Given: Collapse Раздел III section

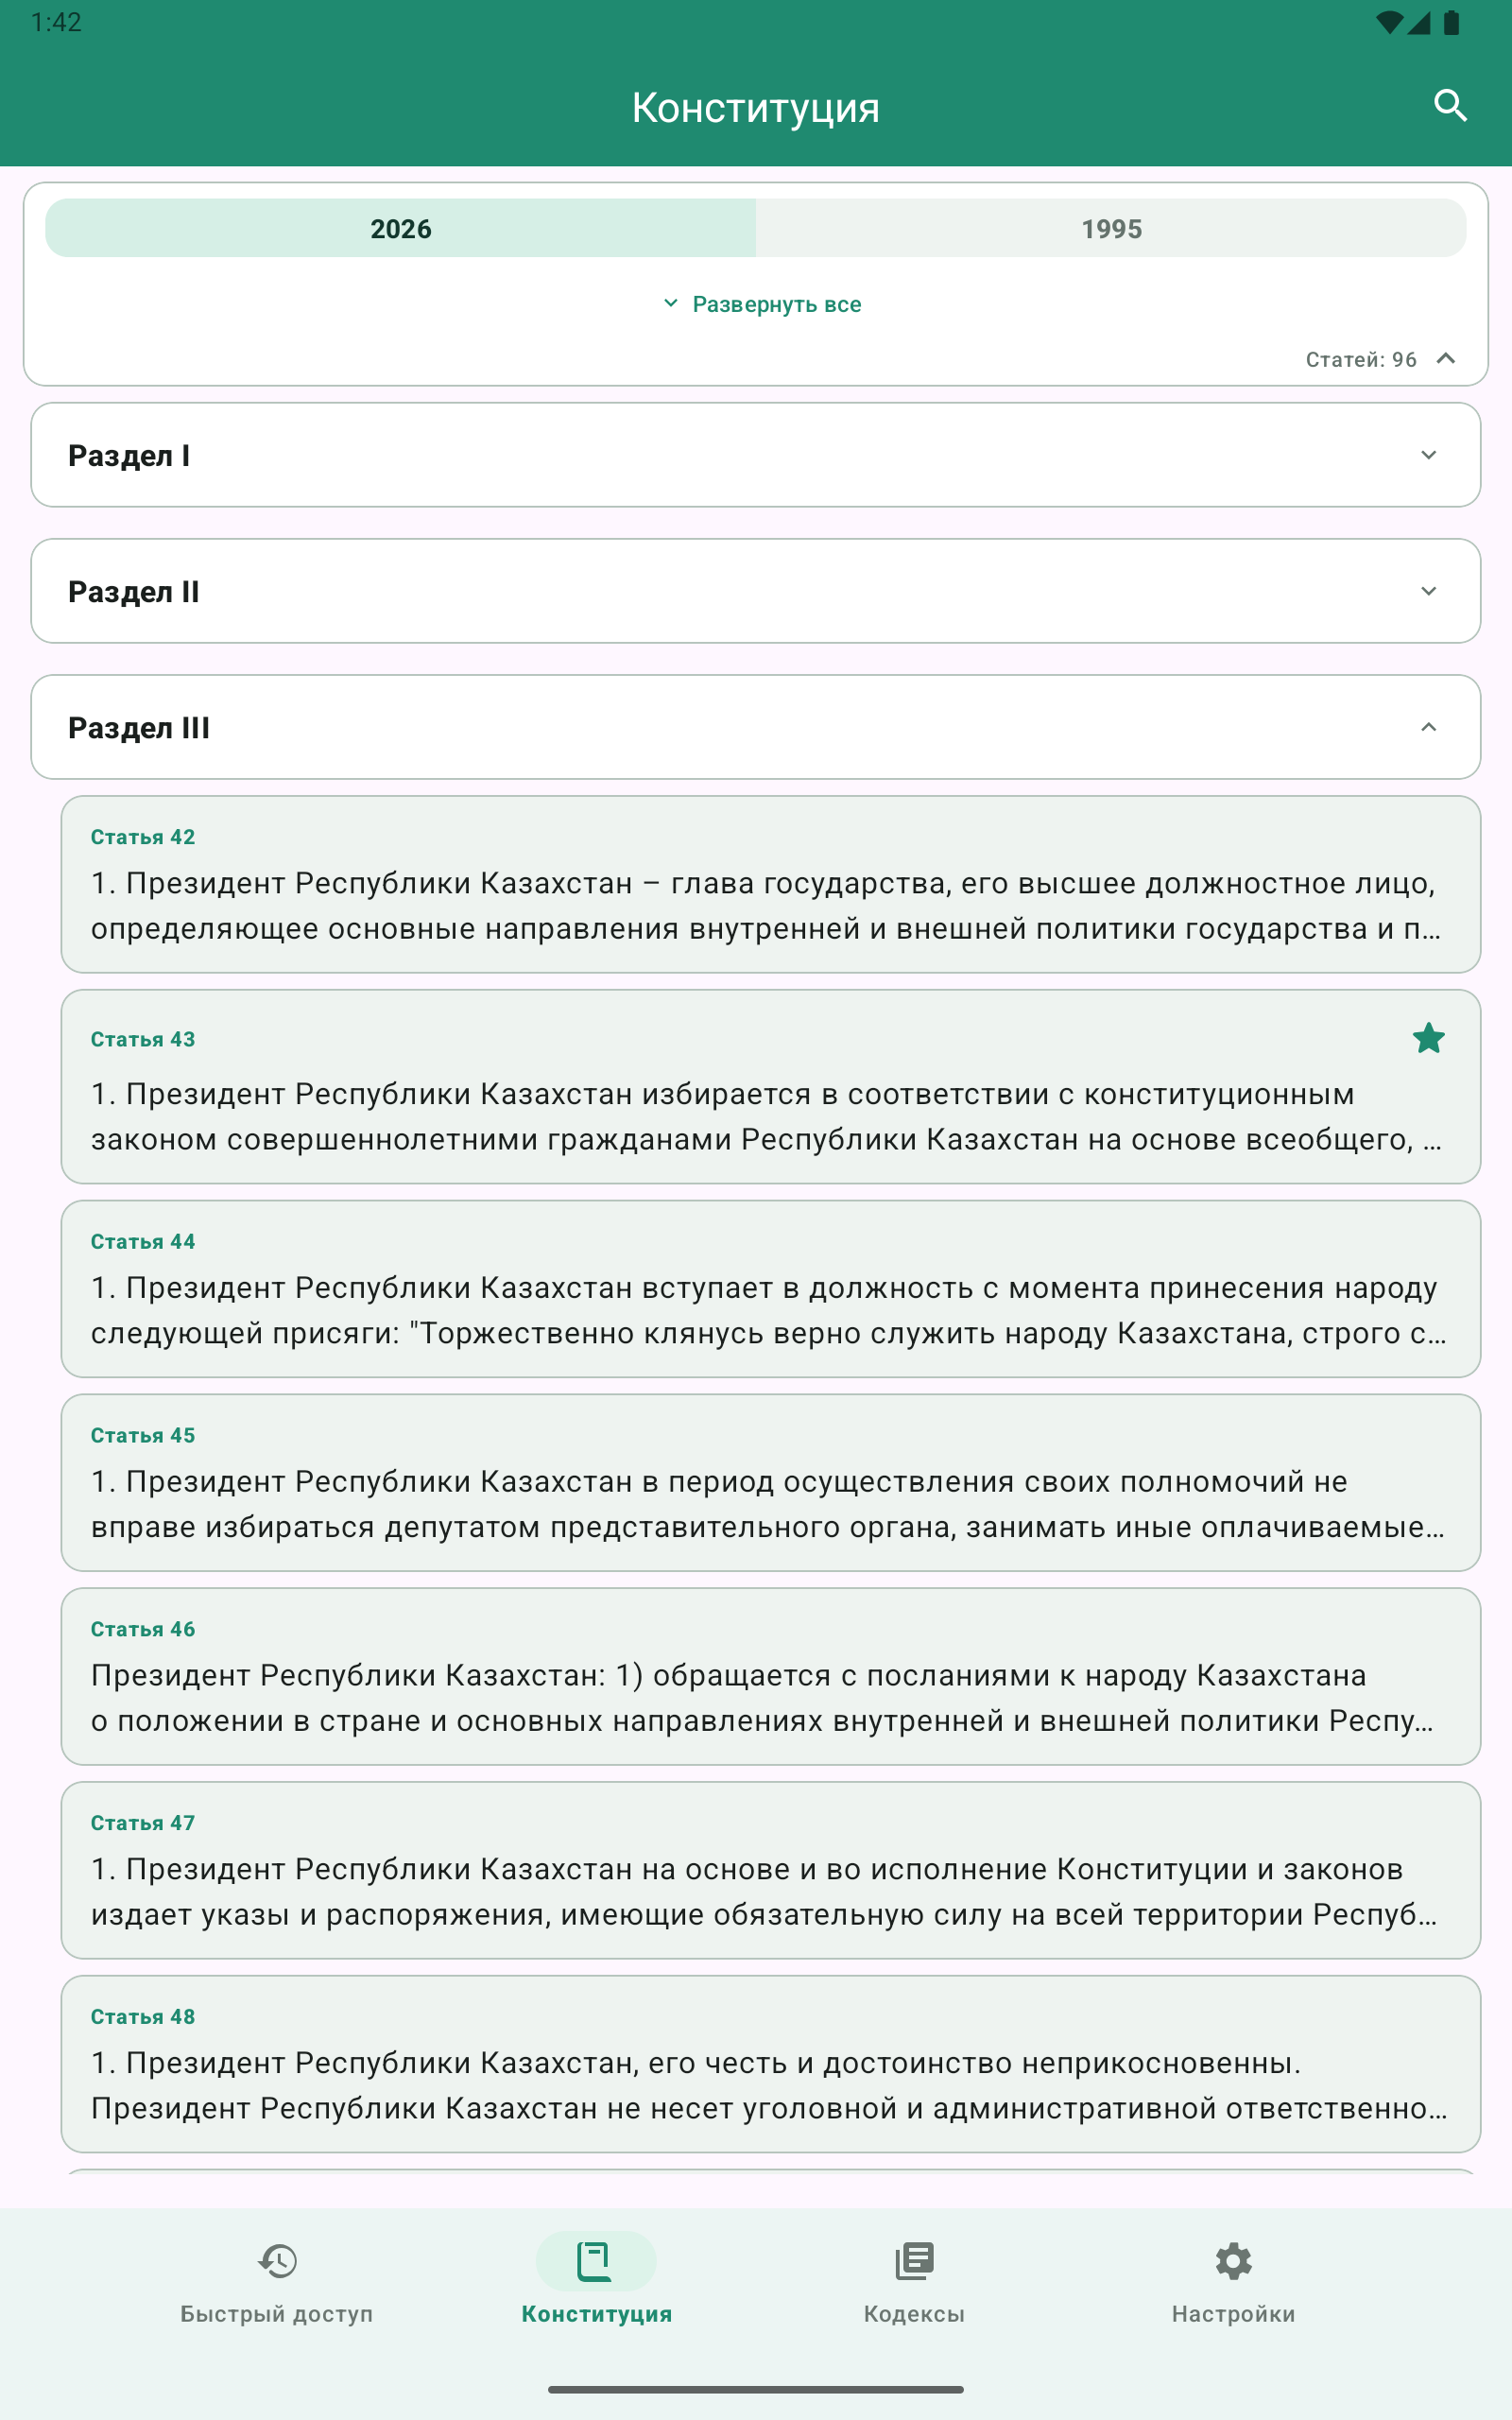Looking at the screenshot, I should 756,727.
